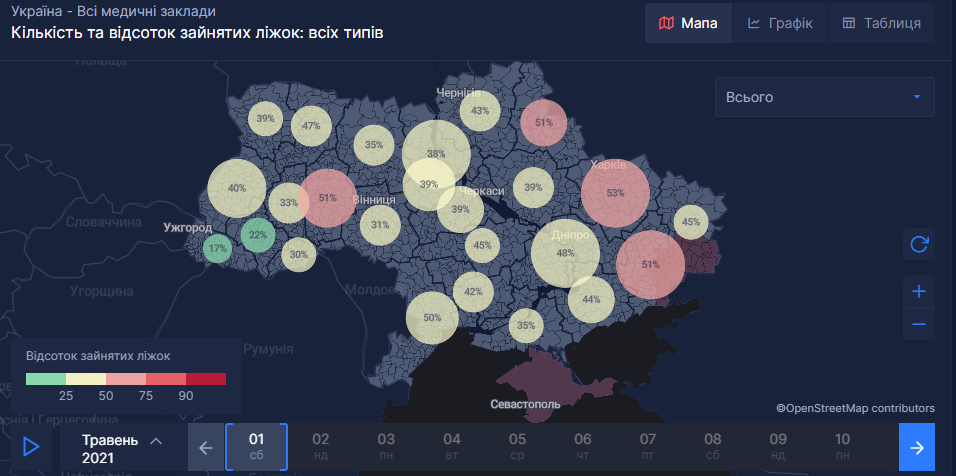
Task: Select date 10 пн on timeline
Action: [842, 447]
